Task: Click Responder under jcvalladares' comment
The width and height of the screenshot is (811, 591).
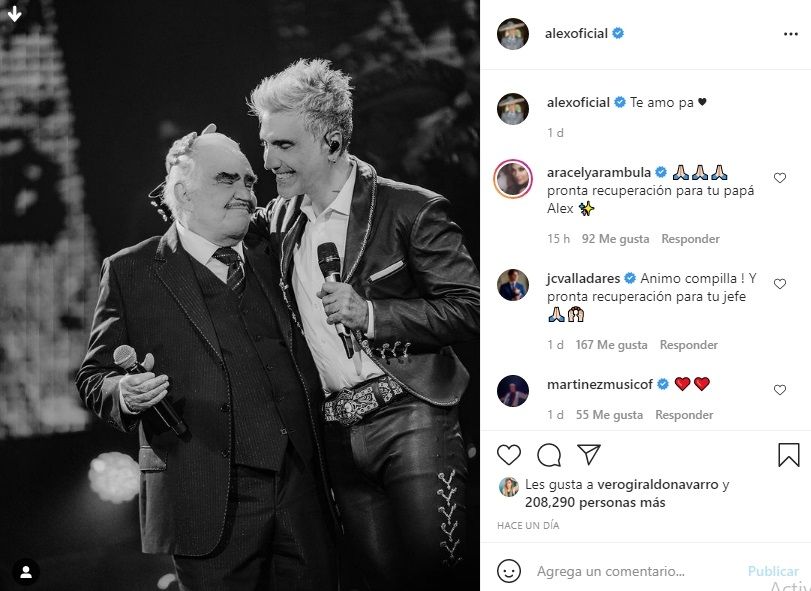Action: (x=689, y=345)
